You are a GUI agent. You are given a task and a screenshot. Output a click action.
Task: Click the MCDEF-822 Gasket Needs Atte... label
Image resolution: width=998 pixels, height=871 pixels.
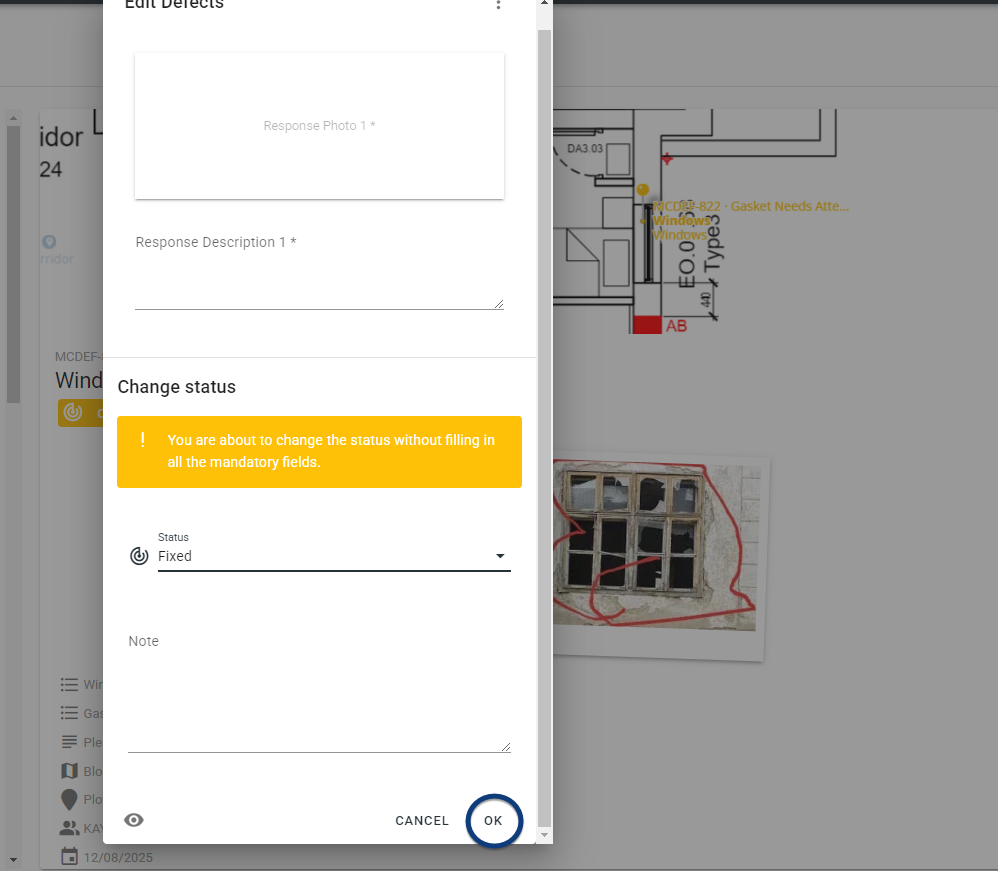click(x=751, y=206)
